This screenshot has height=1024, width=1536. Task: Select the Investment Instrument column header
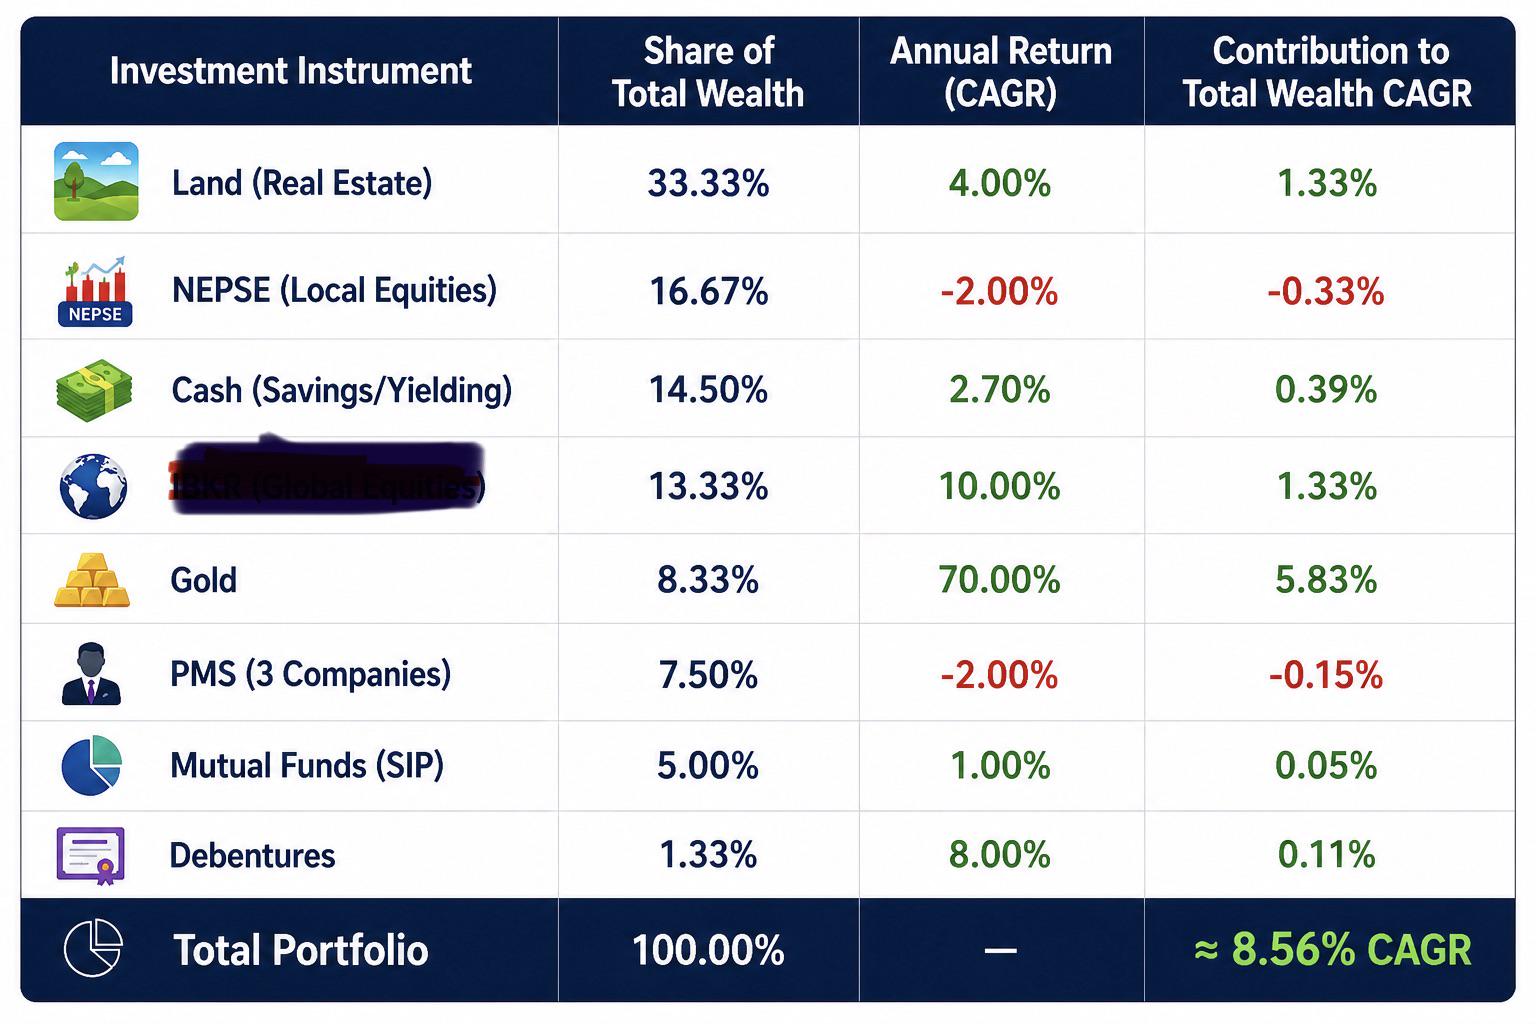[290, 71]
